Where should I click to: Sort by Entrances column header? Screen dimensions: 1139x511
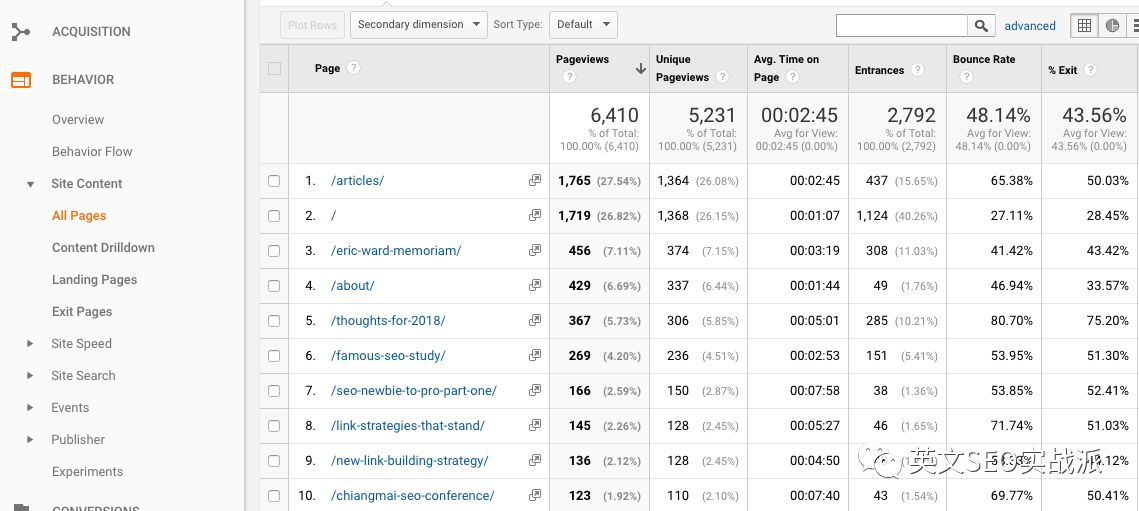click(x=879, y=71)
